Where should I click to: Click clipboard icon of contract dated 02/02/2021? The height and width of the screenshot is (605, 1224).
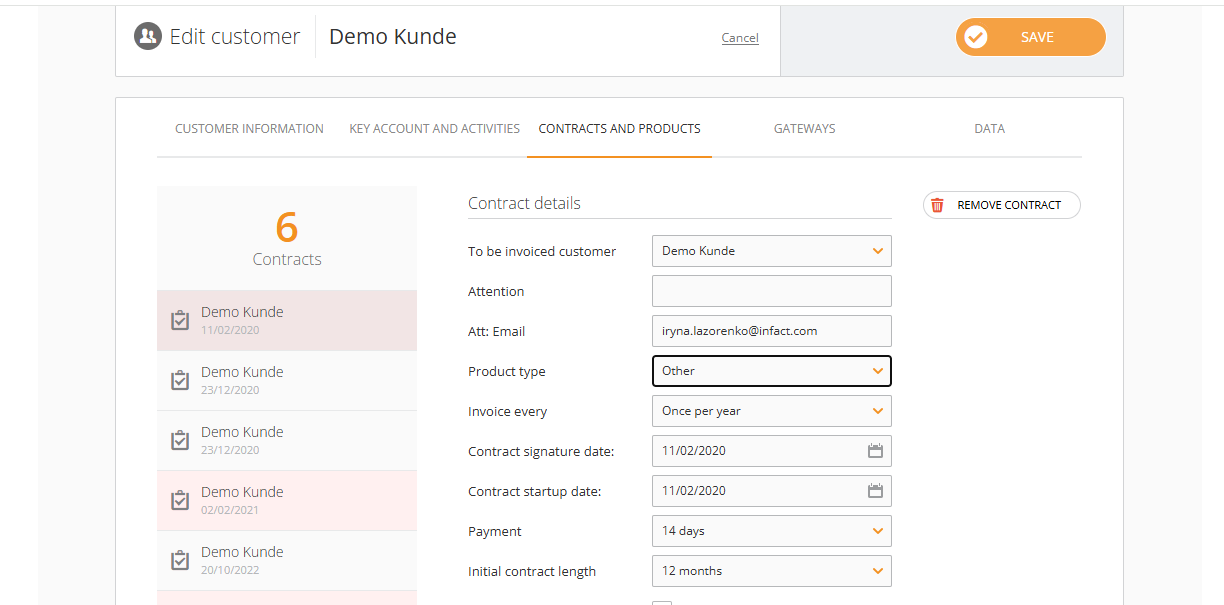click(x=180, y=500)
